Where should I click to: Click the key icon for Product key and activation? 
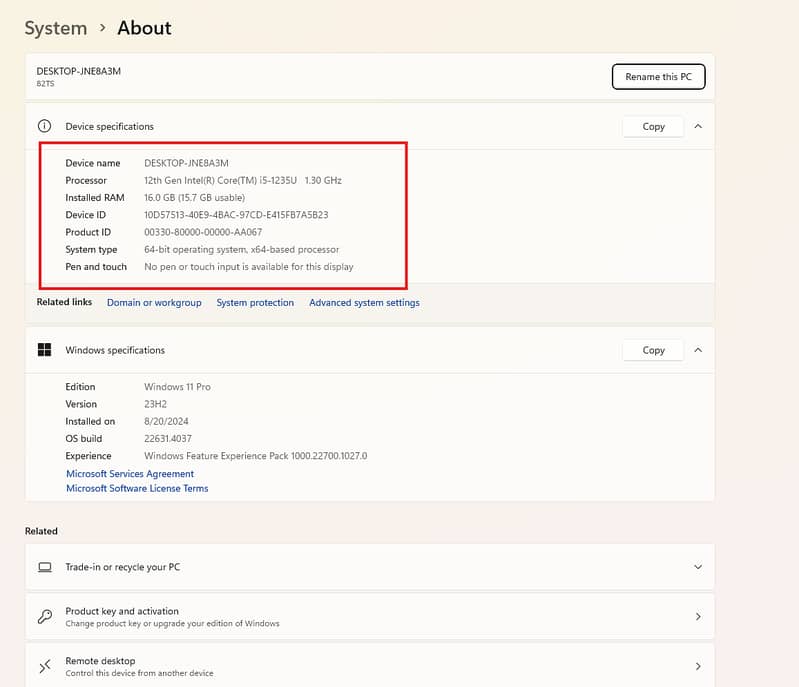coord(44,617)
